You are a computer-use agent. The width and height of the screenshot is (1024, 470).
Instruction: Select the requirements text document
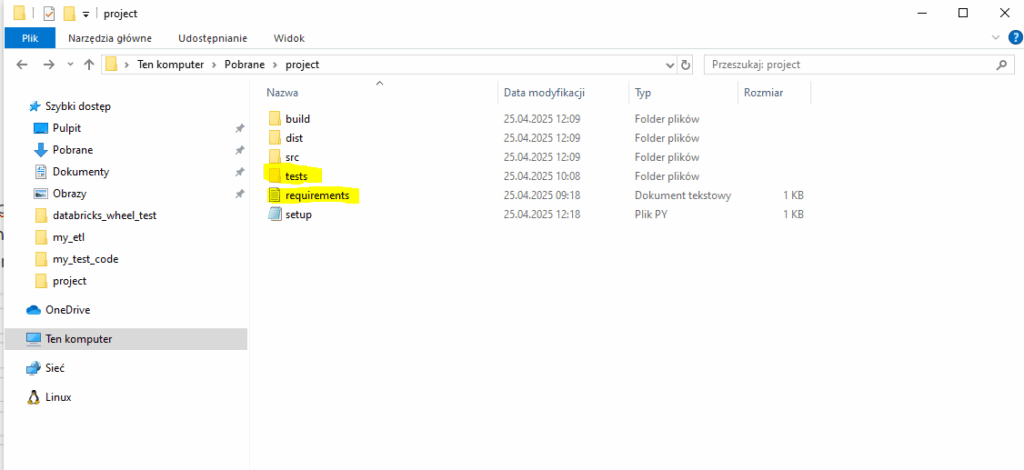click(316, 196)
